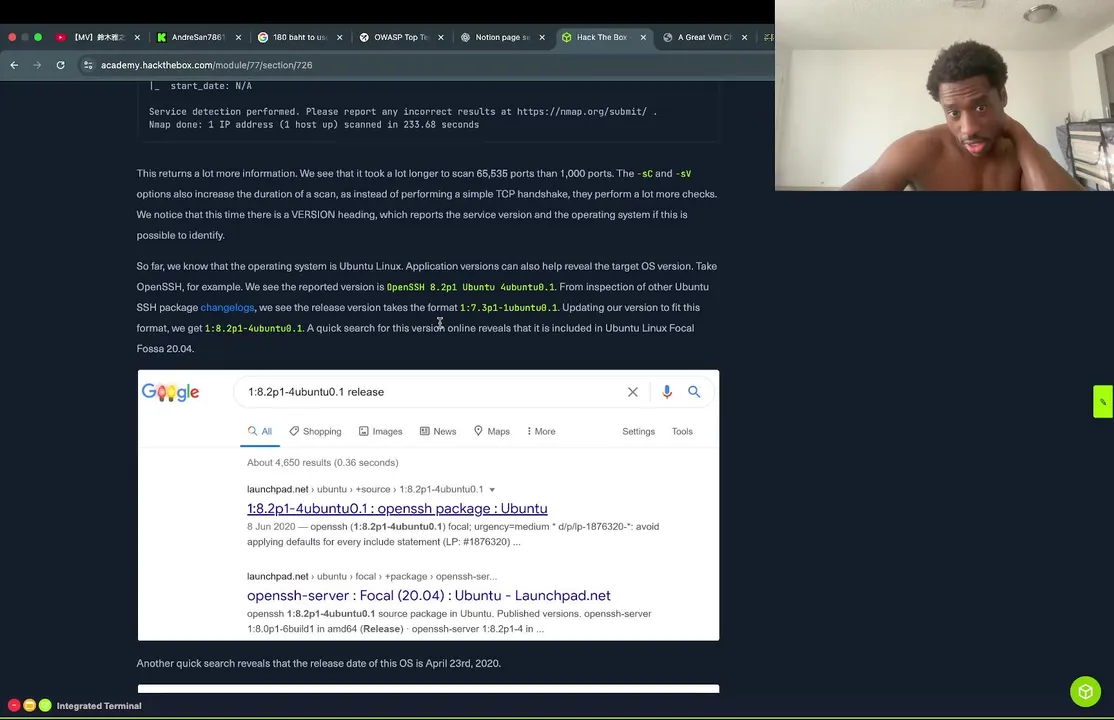
Task: Click the Hack The Box cube favicon
Action: (566, 37)
